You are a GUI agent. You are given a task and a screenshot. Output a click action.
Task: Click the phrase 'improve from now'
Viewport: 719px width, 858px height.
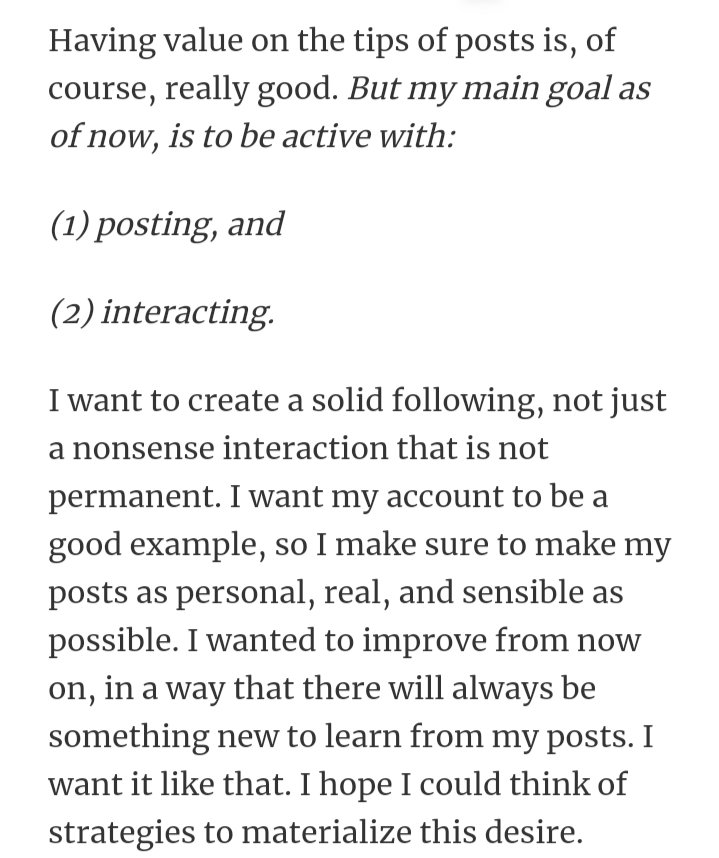coord(502,641)
